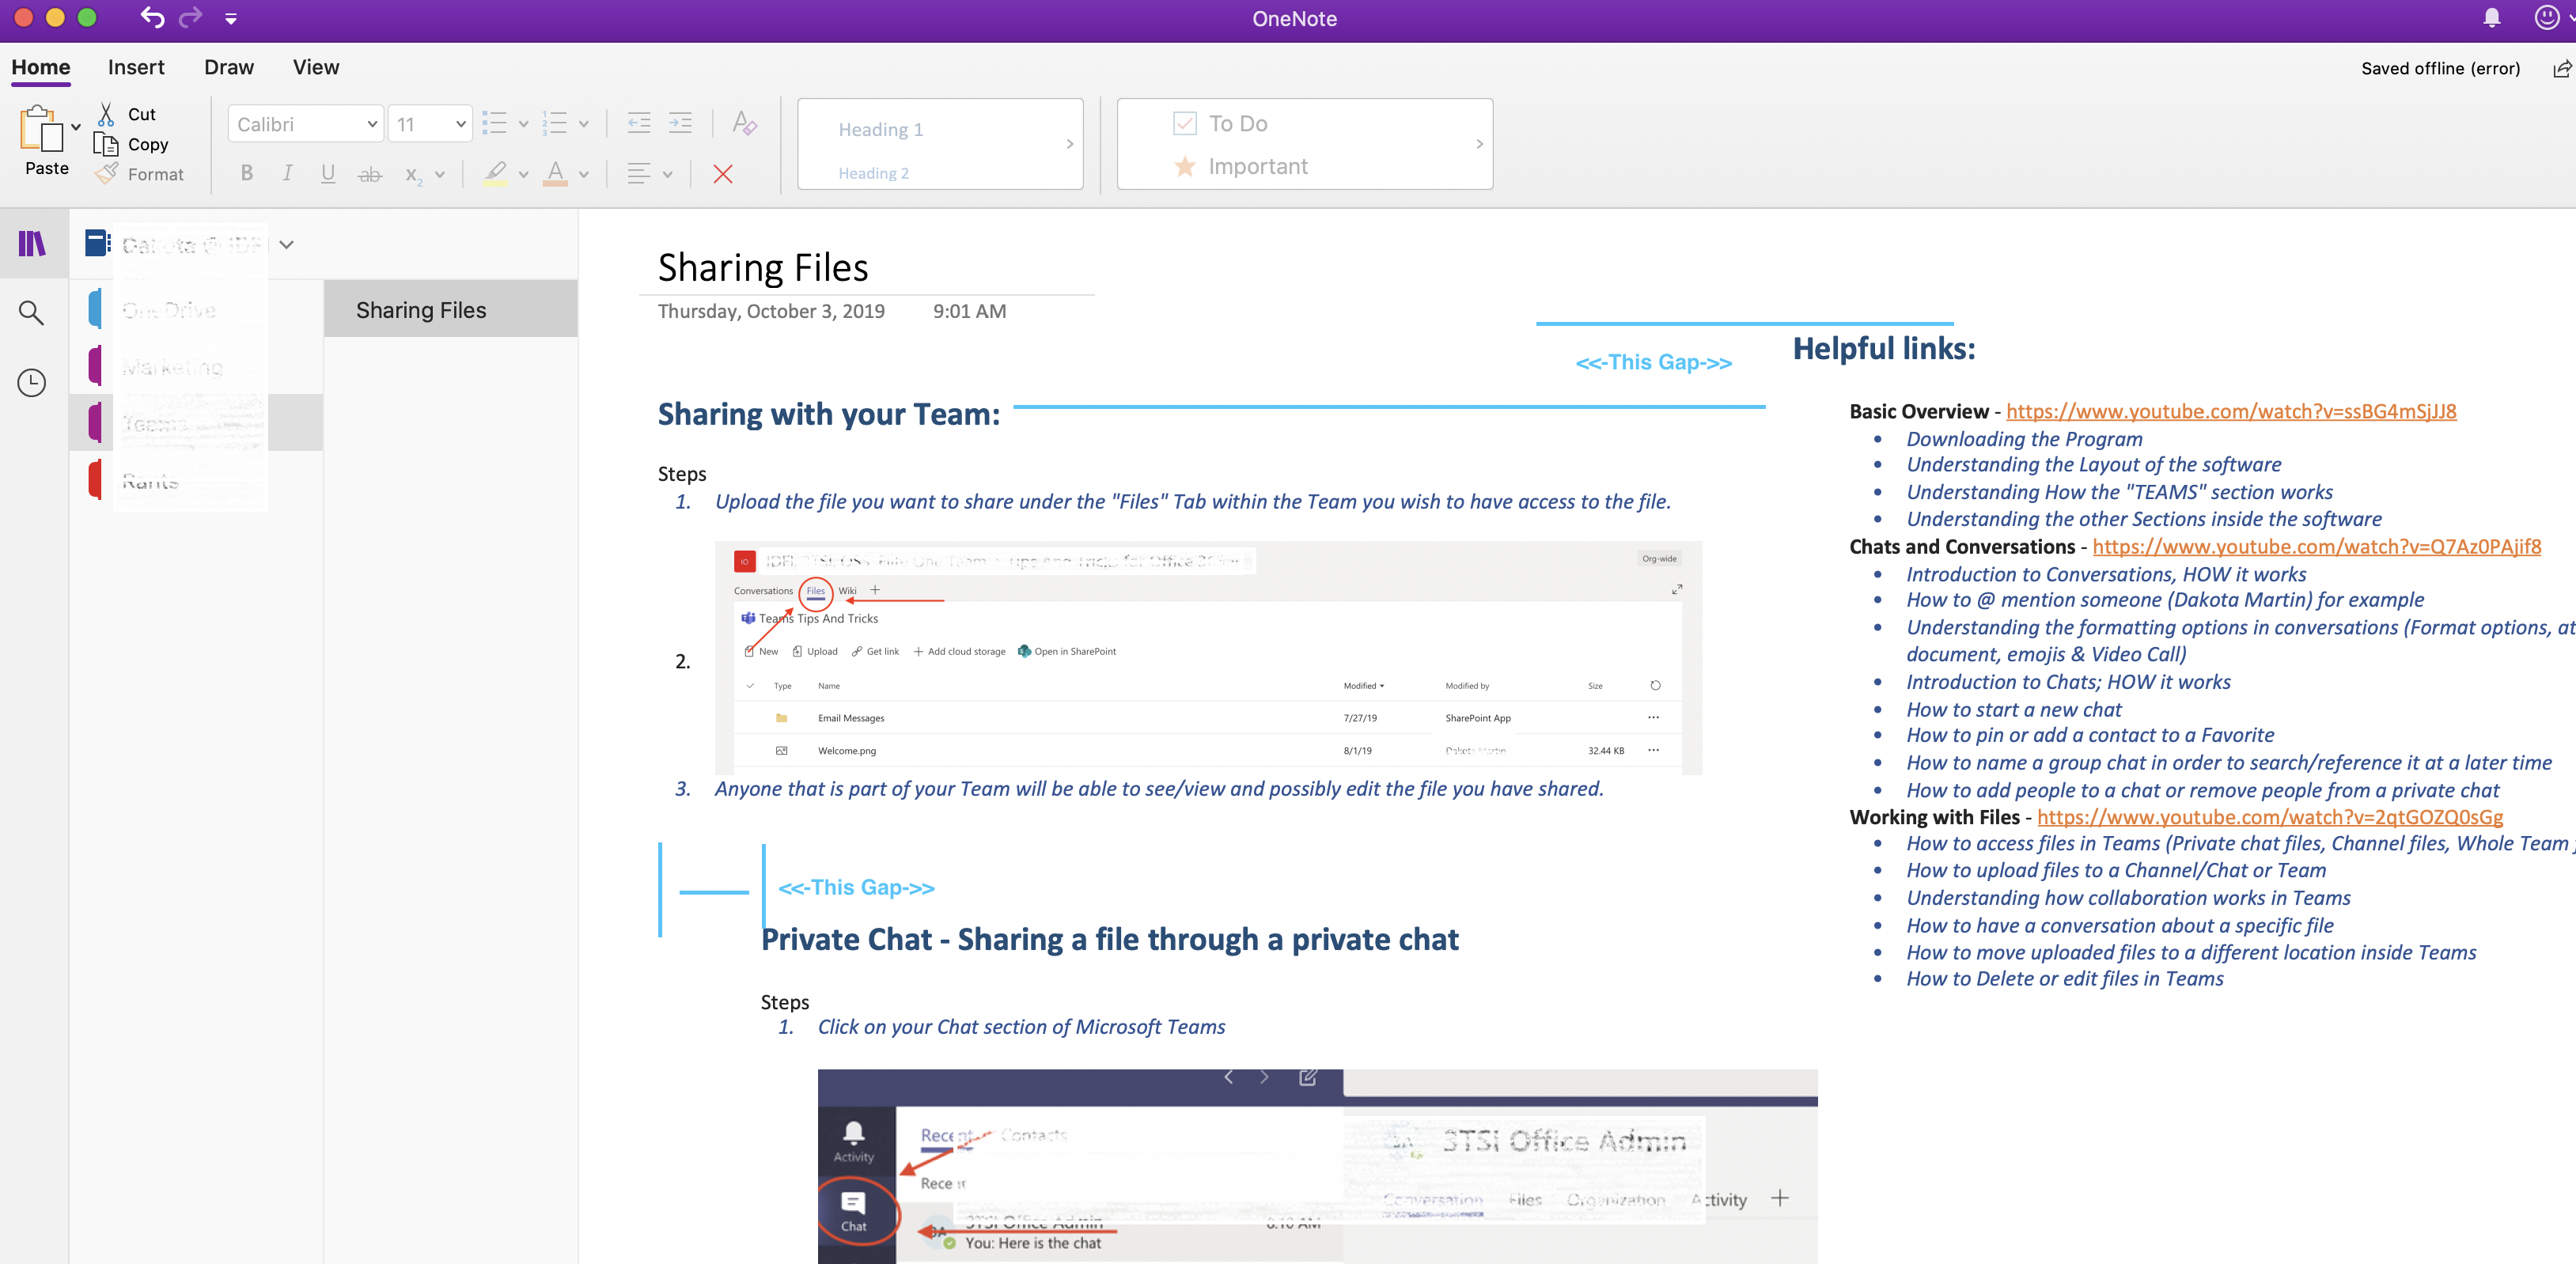This screenshot has height=1264, width=2576.
Task: Select the Sharing Files page
Action: (x=421, y=309)
